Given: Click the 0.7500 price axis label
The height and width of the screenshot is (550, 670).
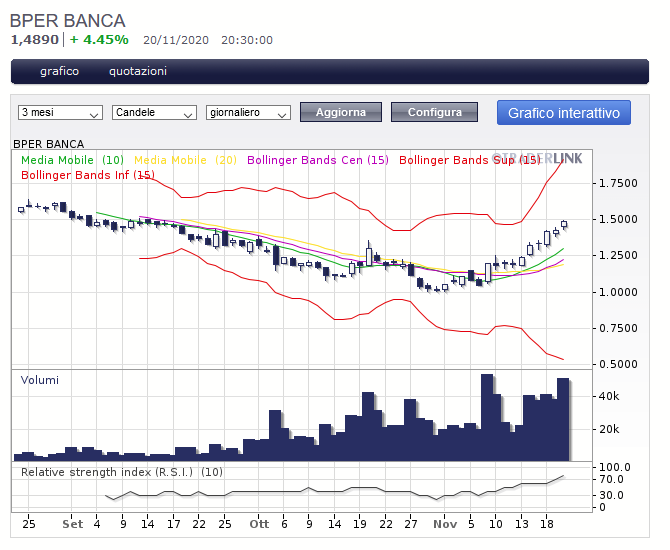Looking at the screenshot, I should 618,328.
